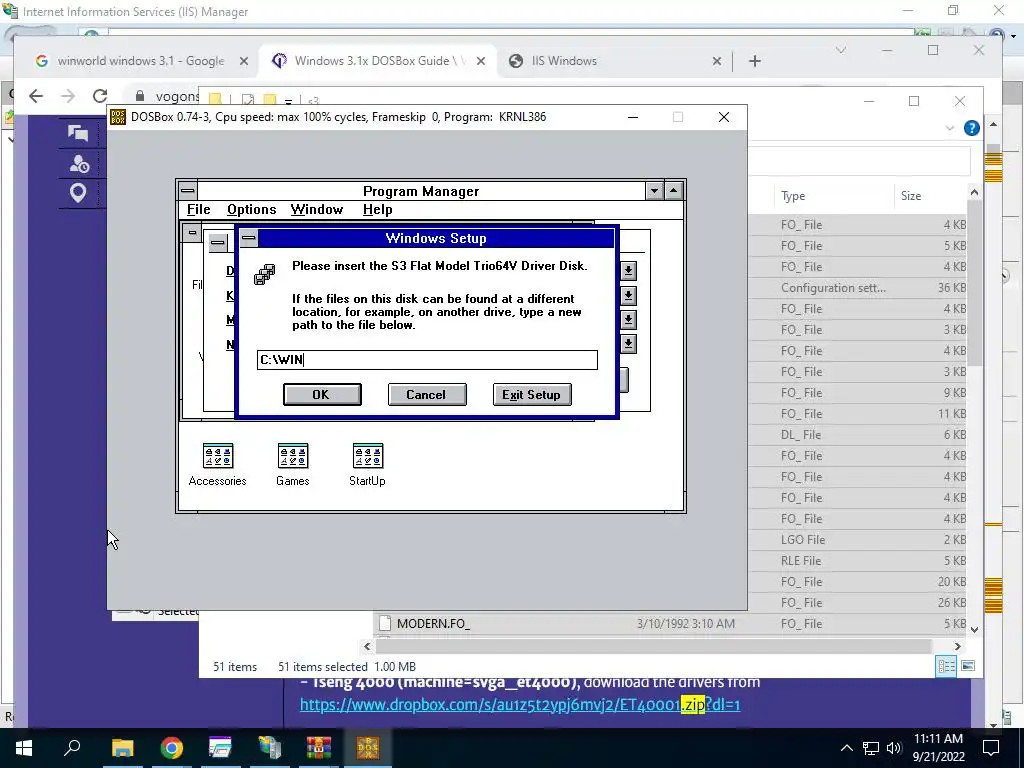Switch Explorer to details view icon
The height and width of the screenshot is (768, 1024).
point(946,666)
